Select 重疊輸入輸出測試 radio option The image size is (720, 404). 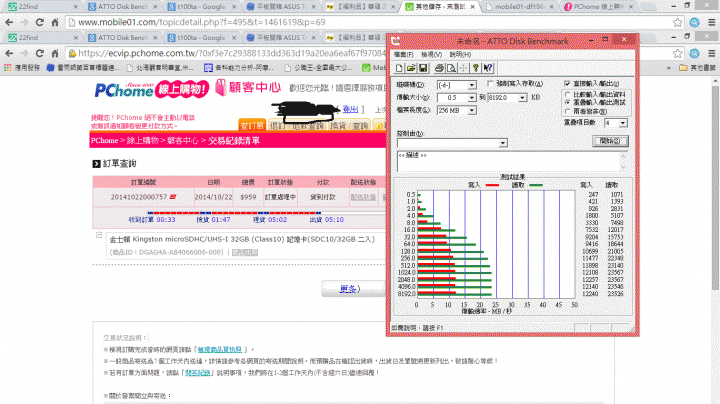pyautogui.click(x=568, y=102)
